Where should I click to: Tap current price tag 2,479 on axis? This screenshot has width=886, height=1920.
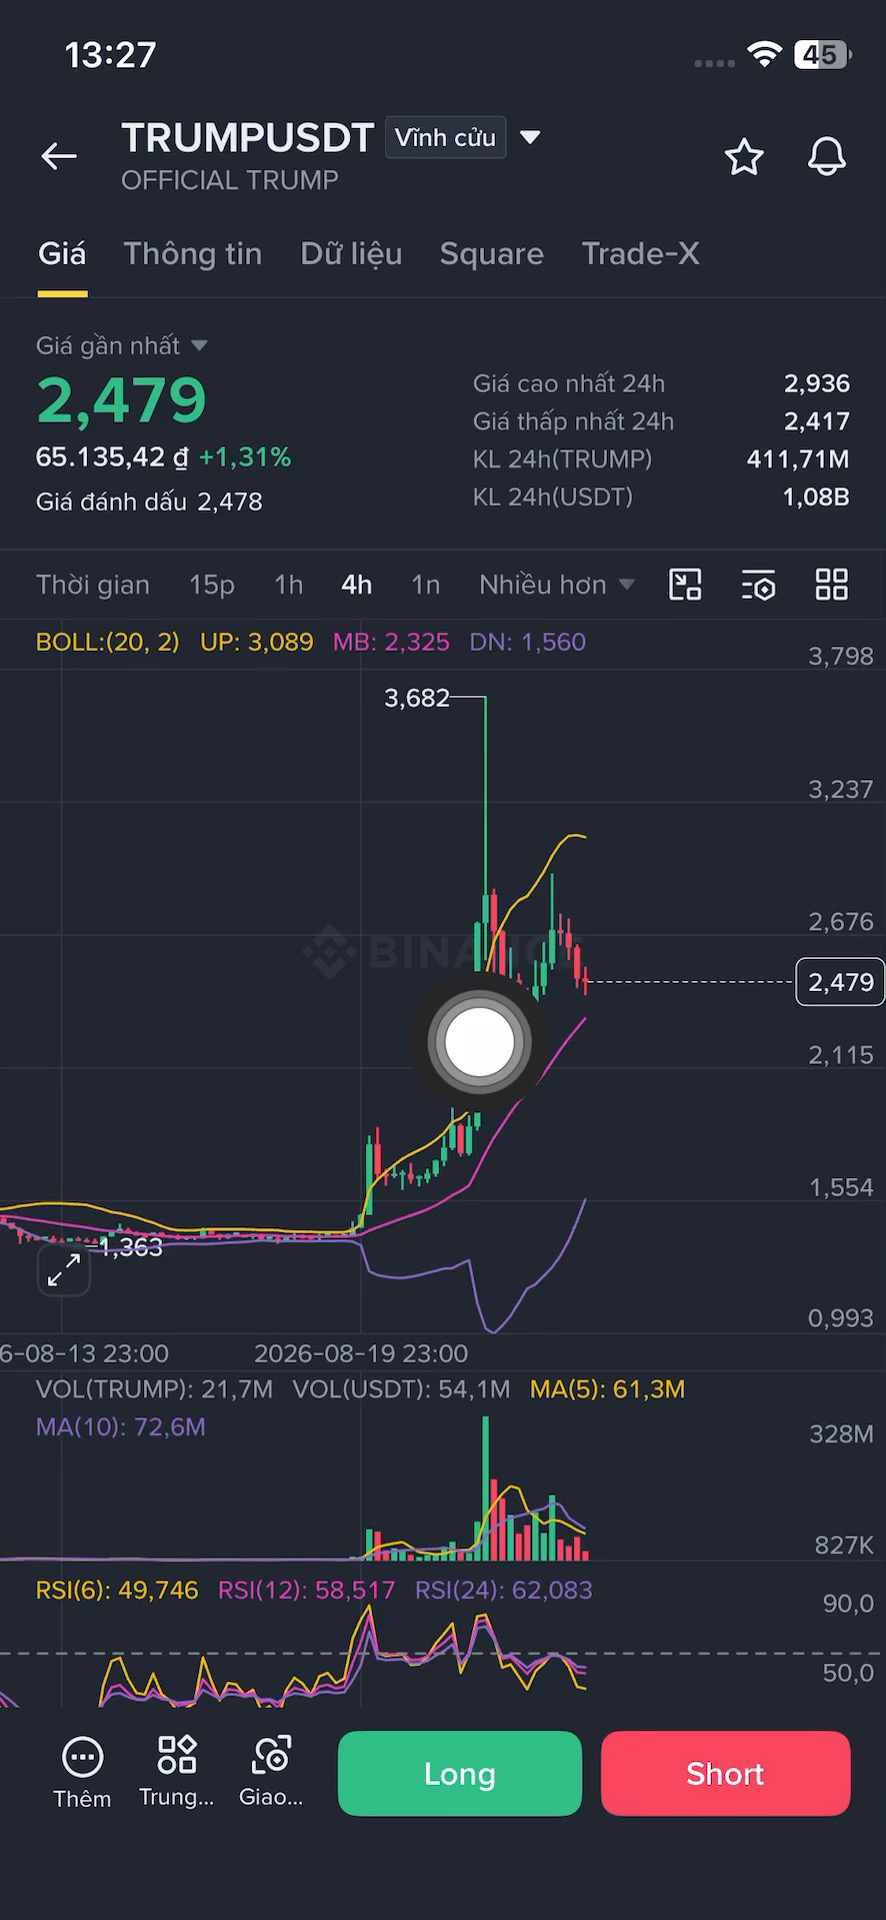(840, 982)
